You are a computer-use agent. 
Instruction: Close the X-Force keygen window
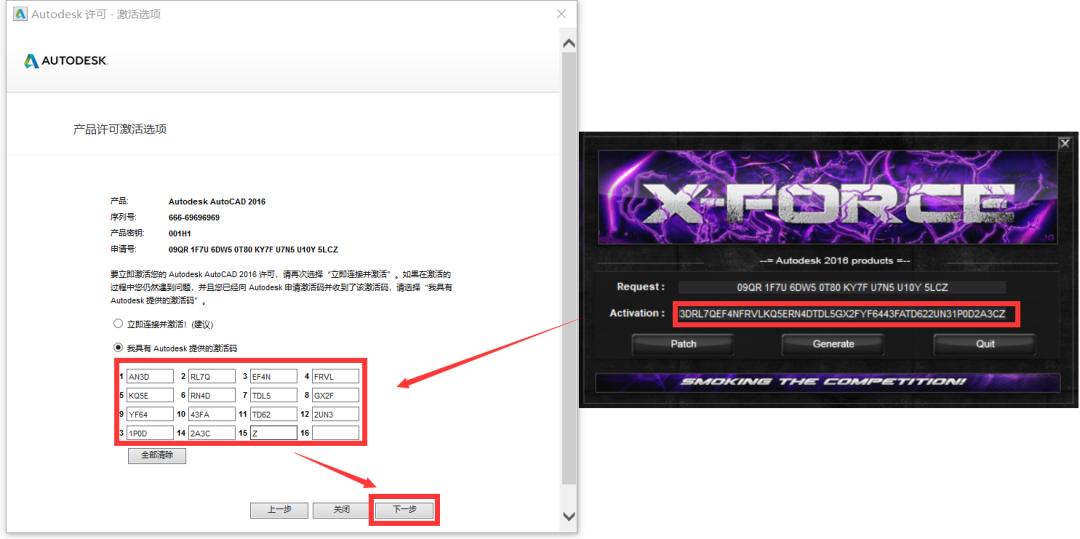point(1065,143)
